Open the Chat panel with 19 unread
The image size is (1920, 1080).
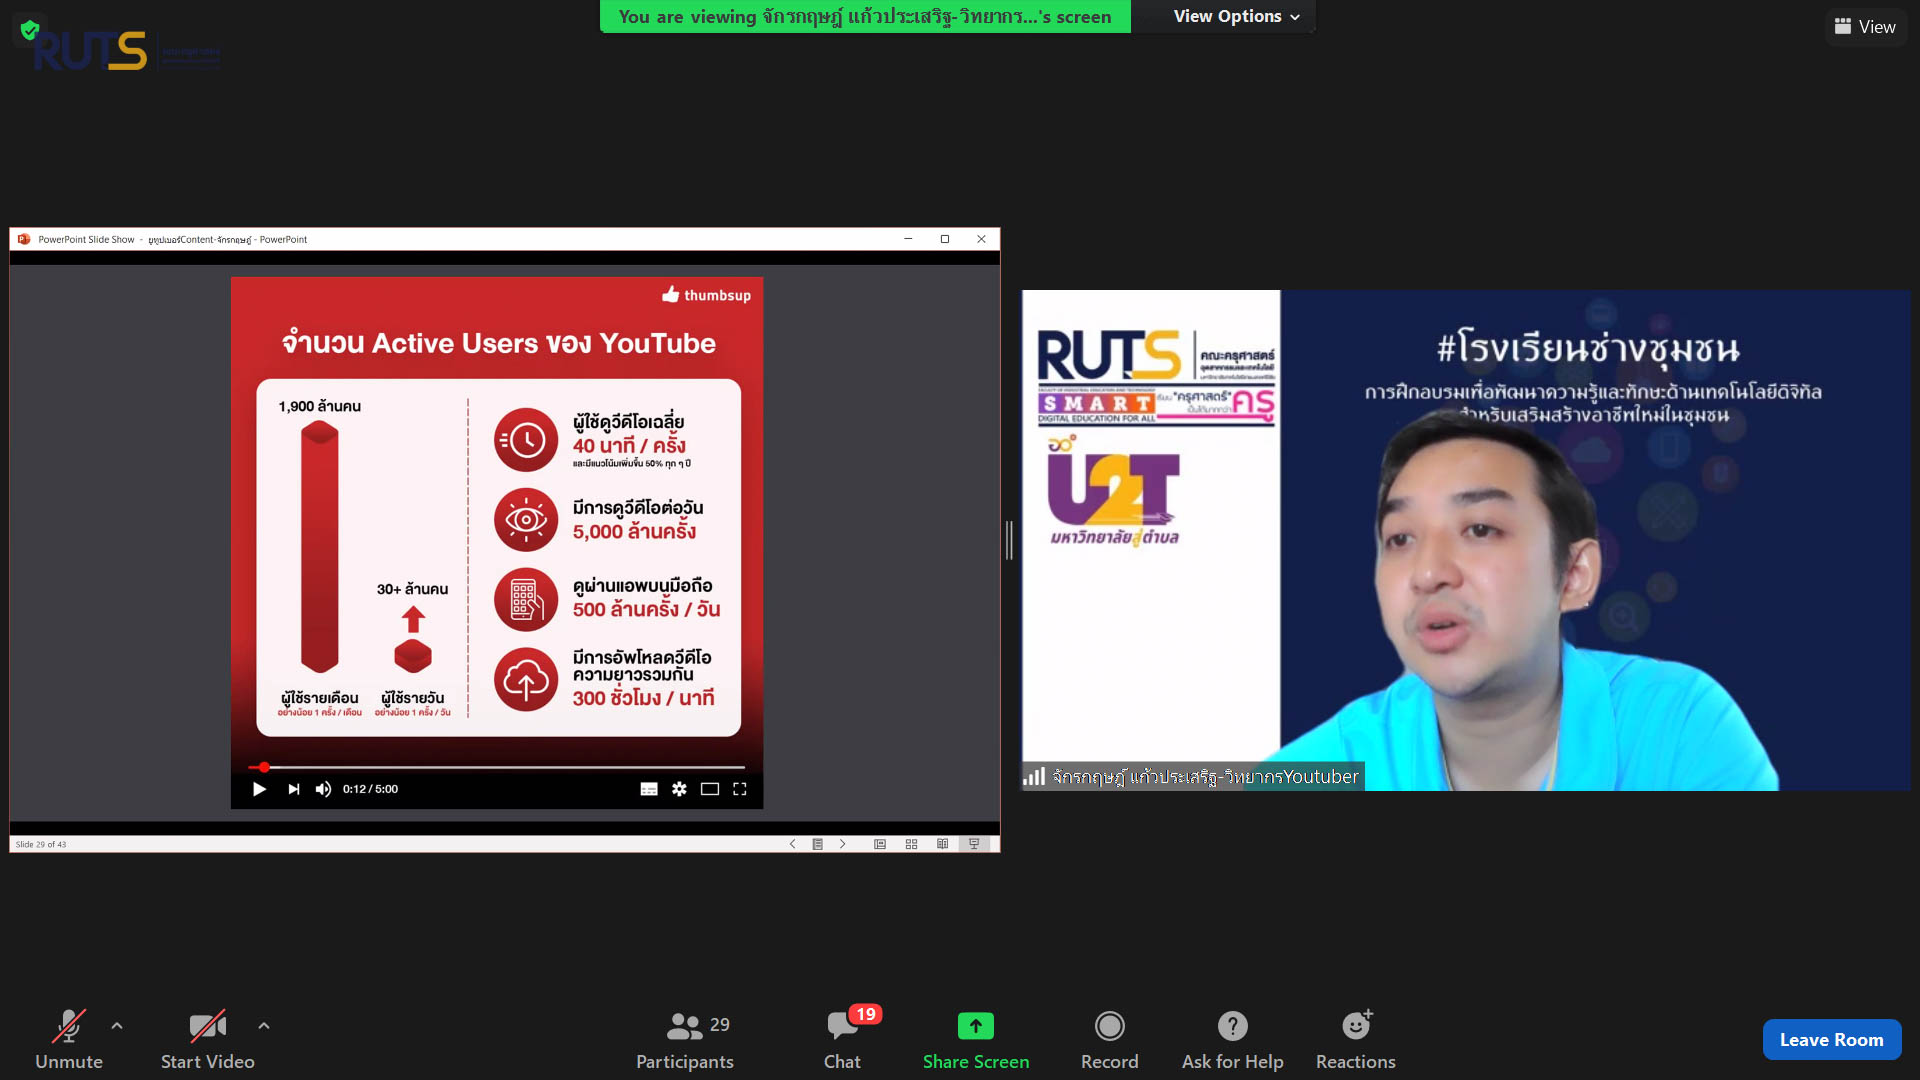[x=843, y=1040]
